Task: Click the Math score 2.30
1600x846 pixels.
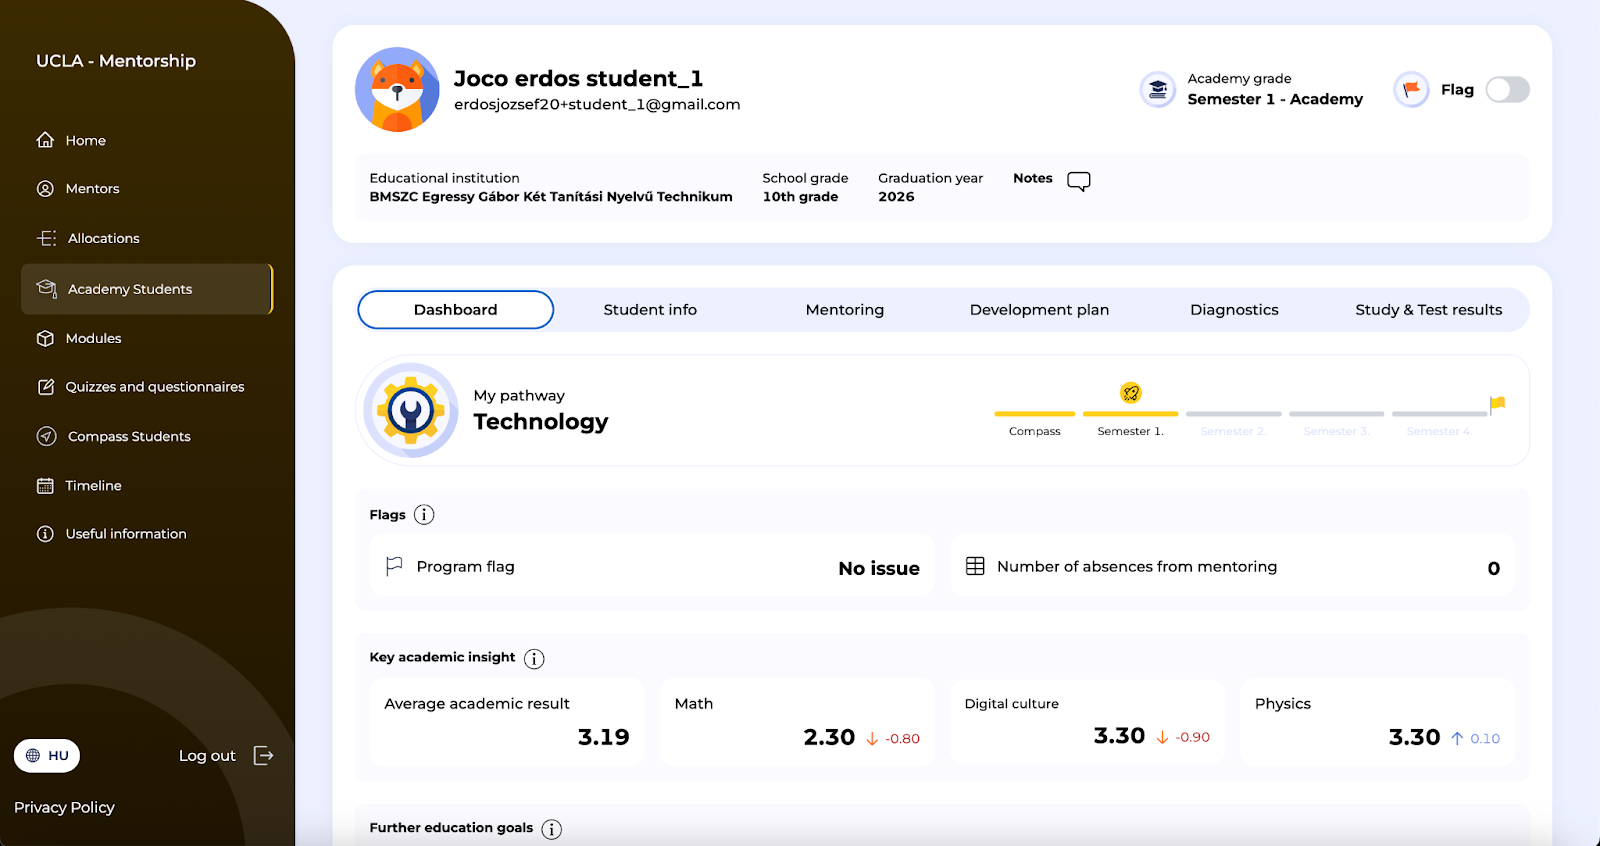Action: point(829,738)
